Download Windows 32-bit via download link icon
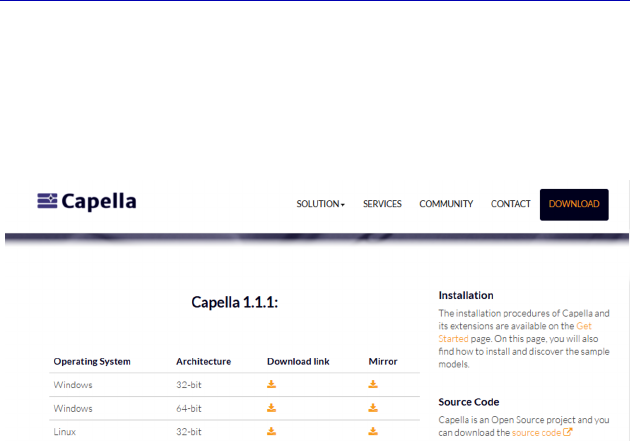630x441 pixels. (272, 384)
